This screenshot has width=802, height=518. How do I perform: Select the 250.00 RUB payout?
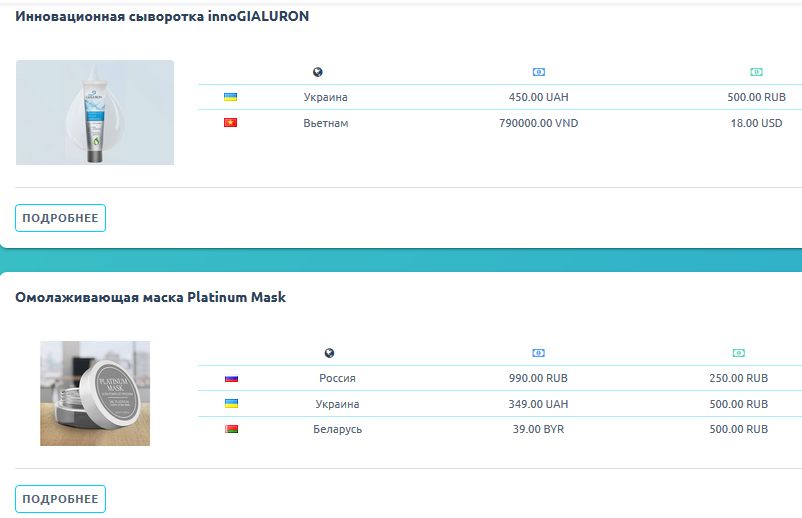point(739,378)
